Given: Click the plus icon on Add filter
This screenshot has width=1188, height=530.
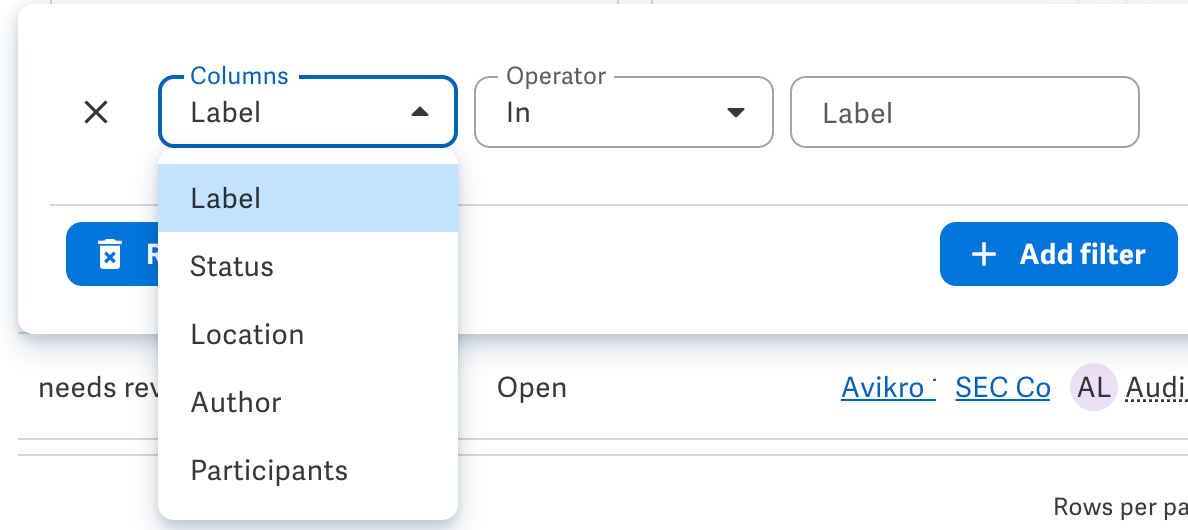Looking at the screenshot, I should (x=983, y=254).
